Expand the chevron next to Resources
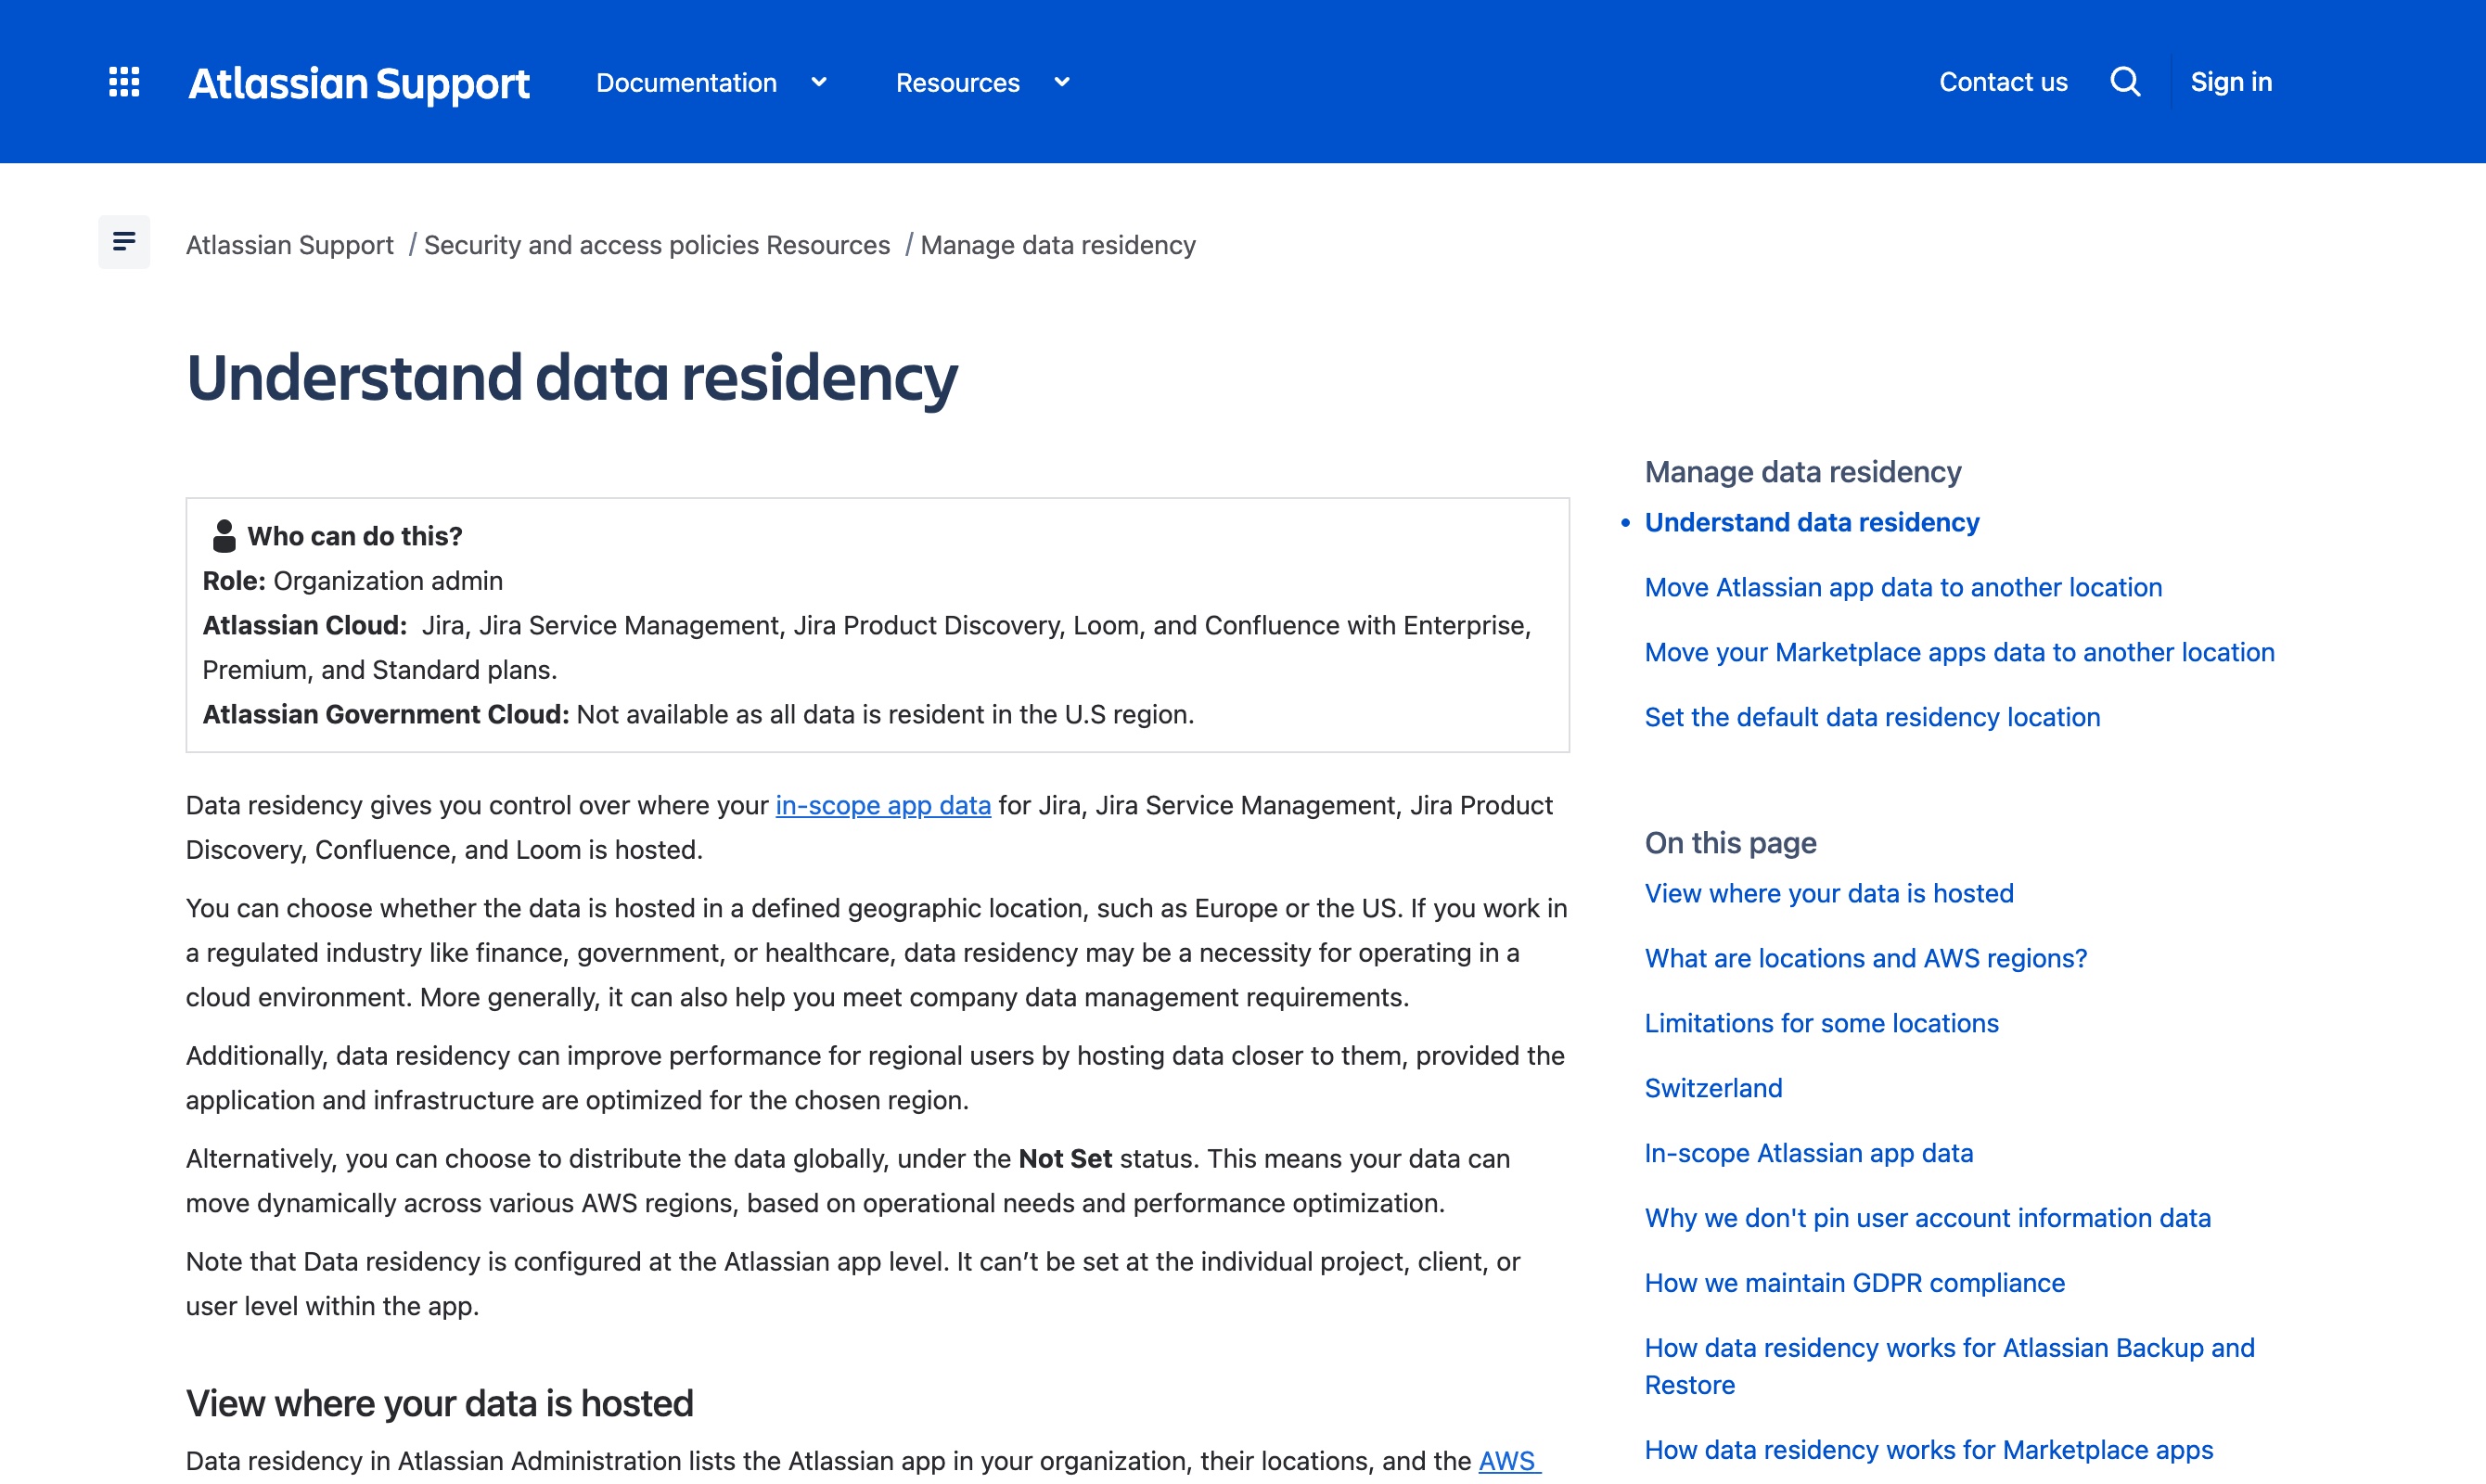This screenshot has width=2486, height=1484. (1062, 83)
